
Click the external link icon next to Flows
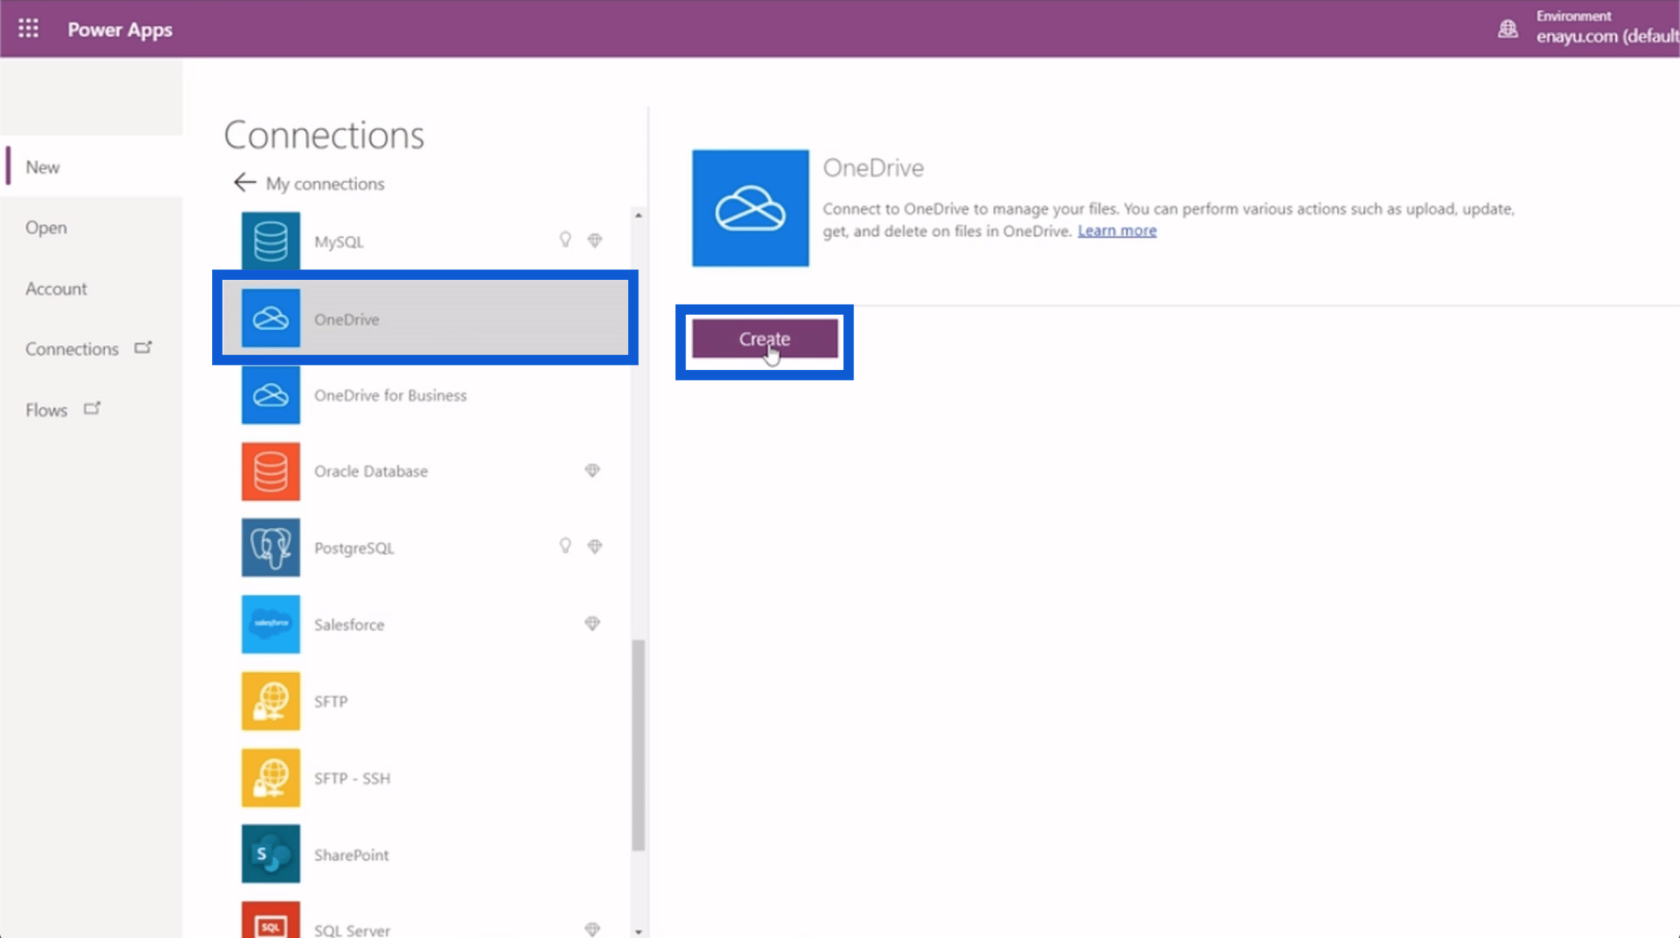click(x=92, y=408)
